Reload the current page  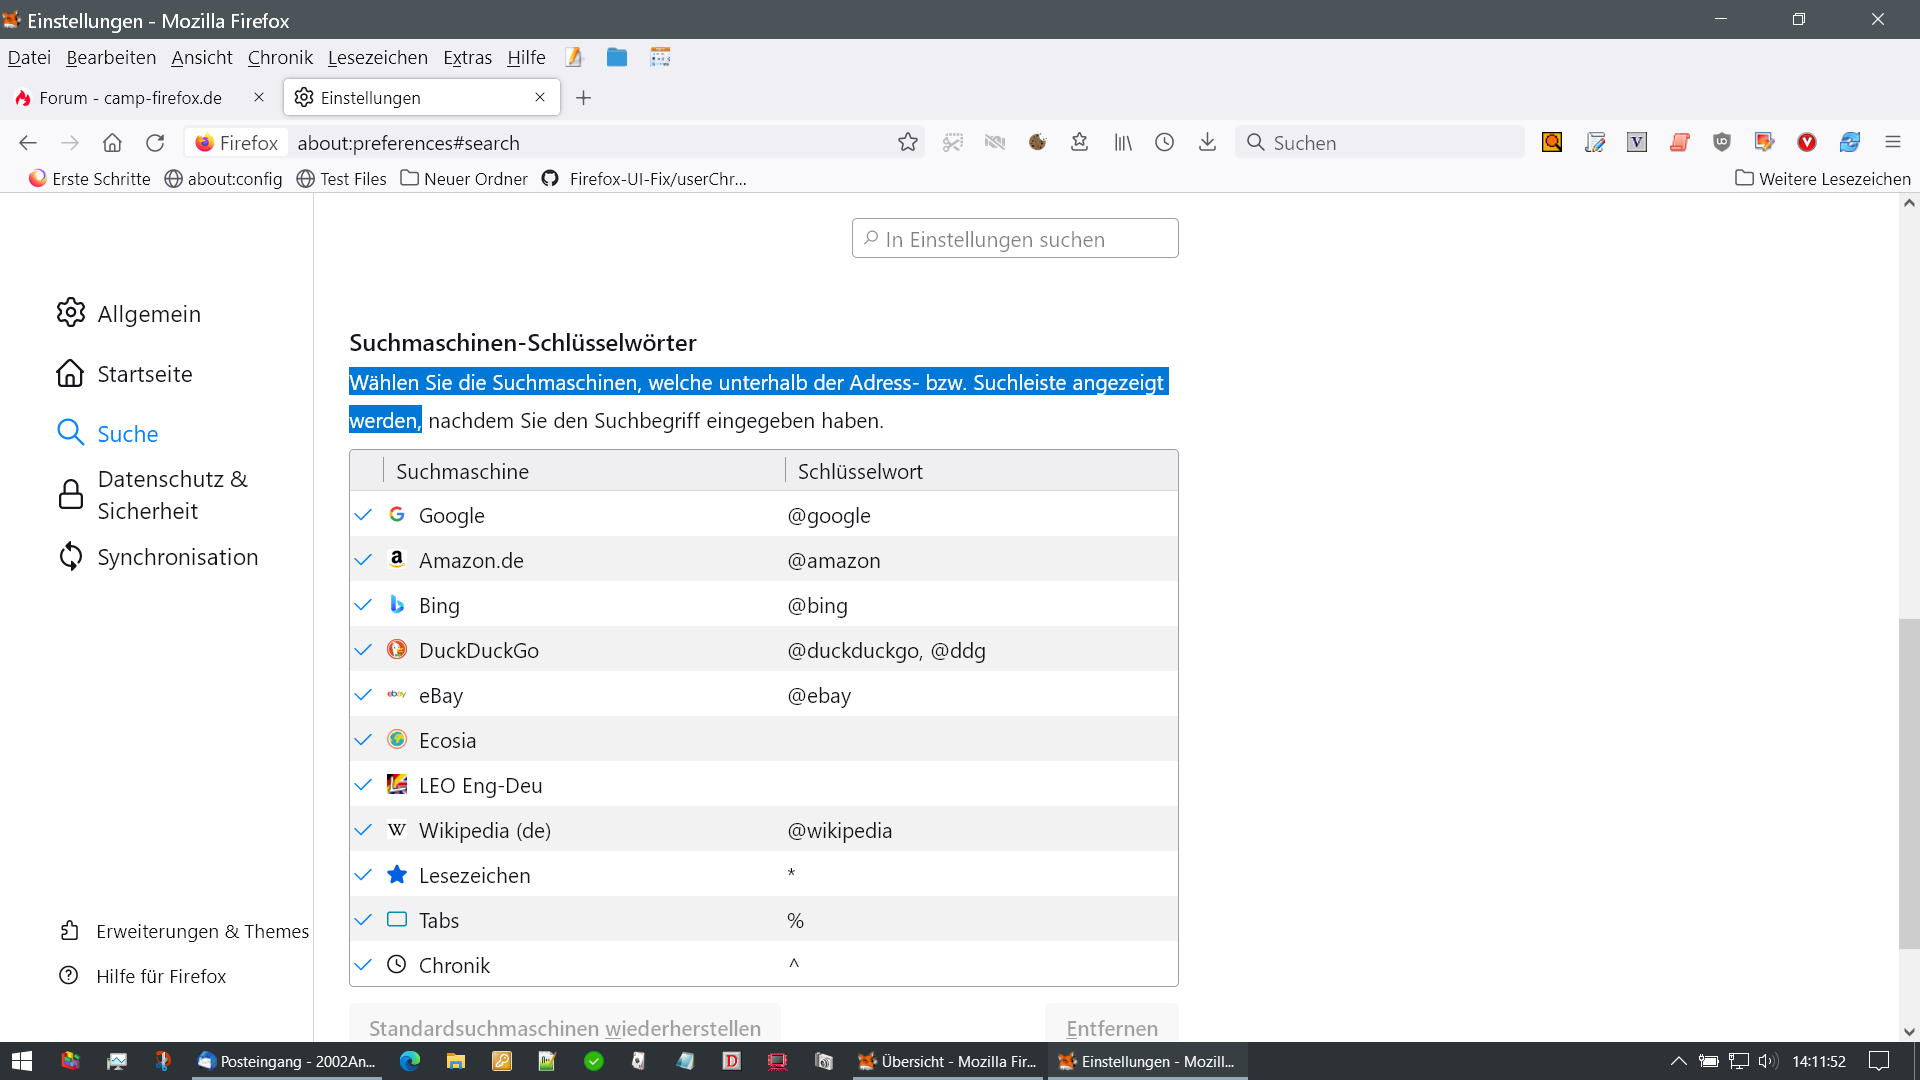[155, 142]
